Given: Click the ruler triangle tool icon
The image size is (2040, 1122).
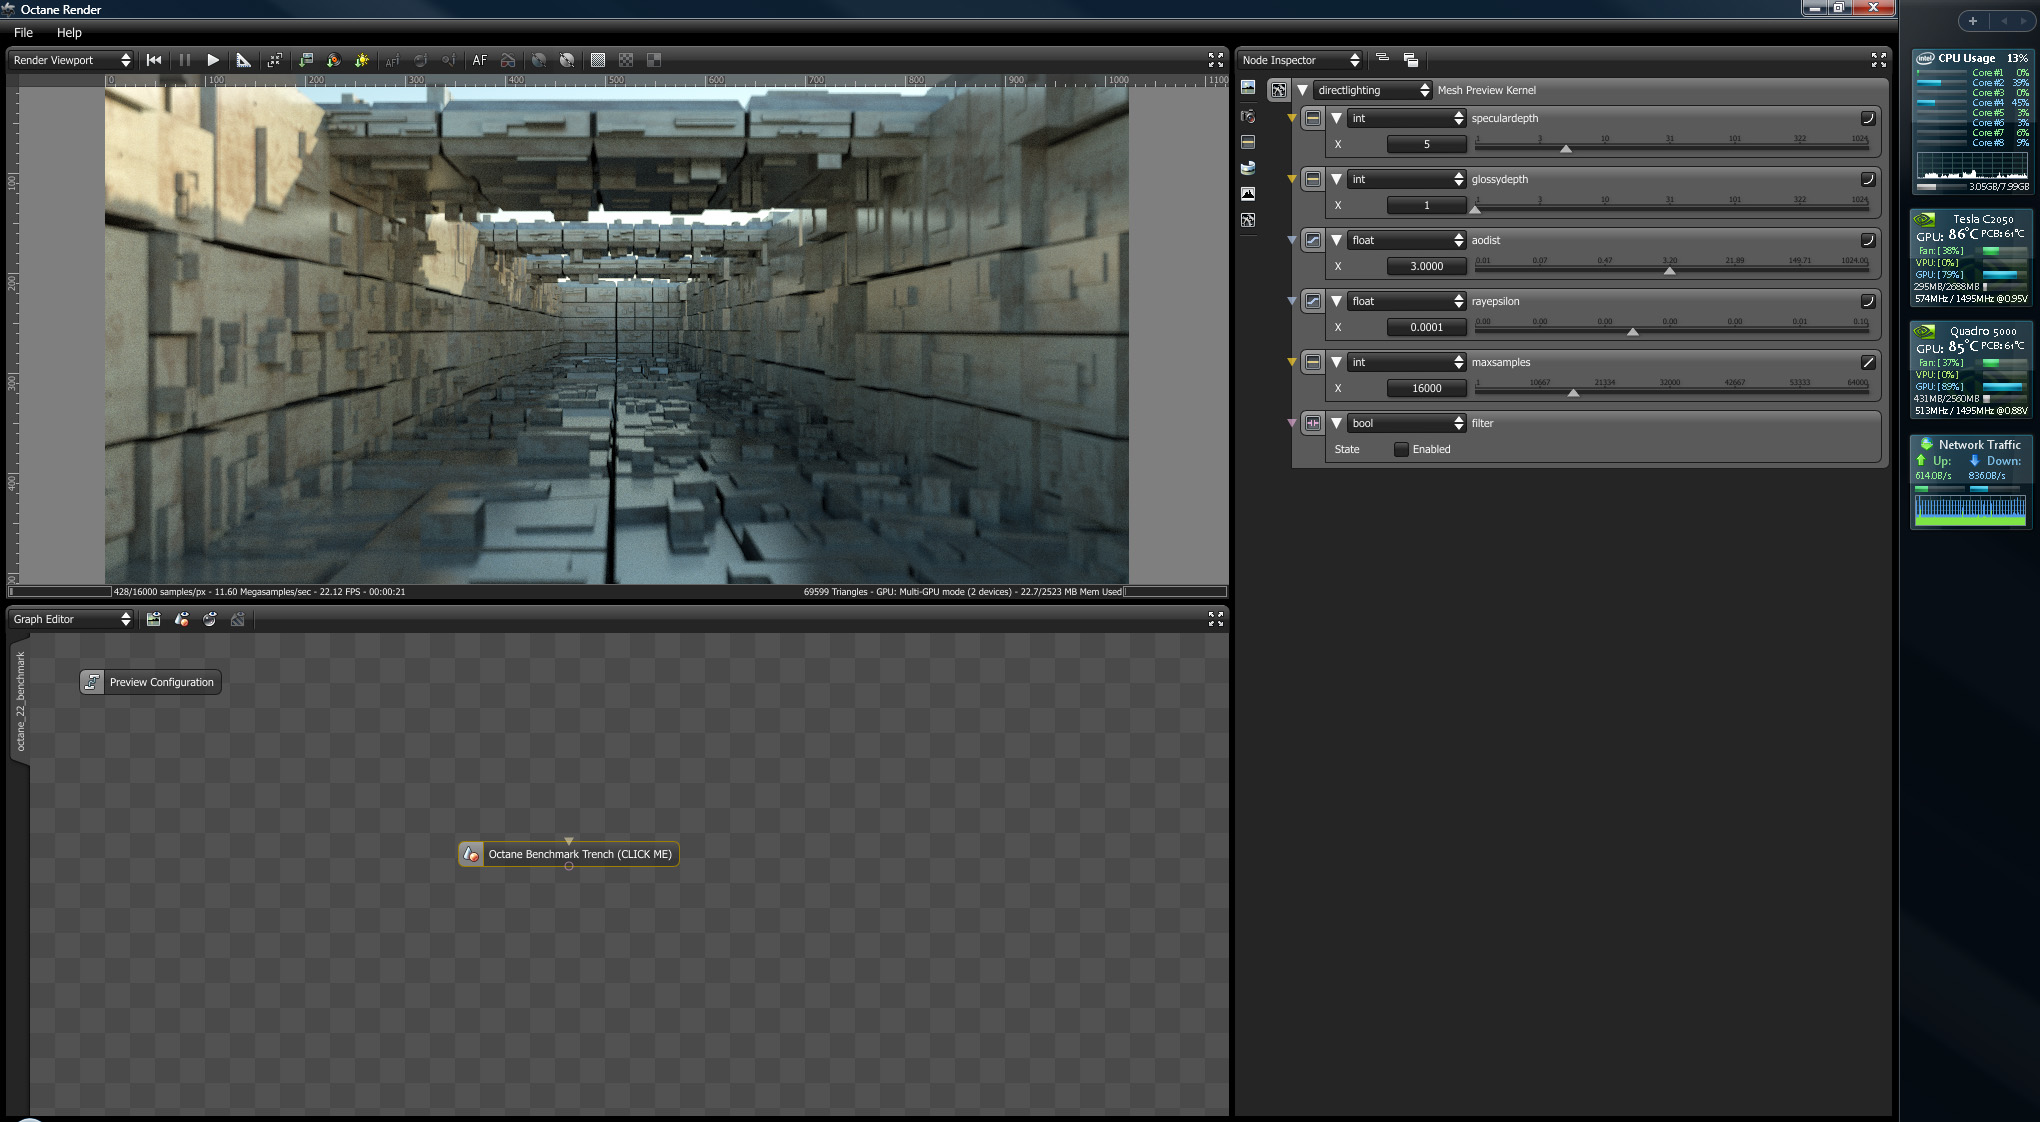Looking at the screenshot, I should tap(243, 60).
